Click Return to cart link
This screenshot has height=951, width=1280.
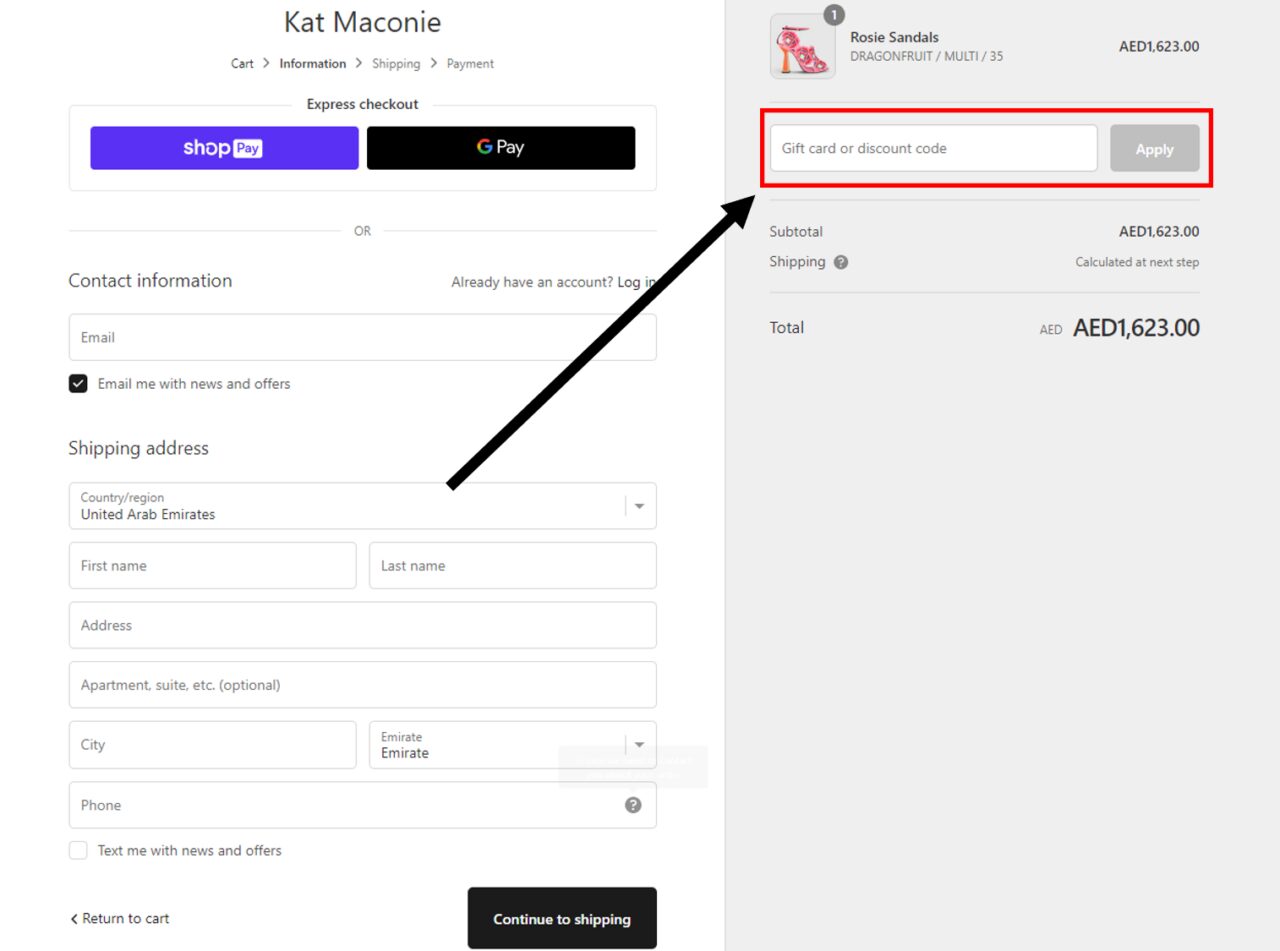pyautogui.click(x=120, y=919)
